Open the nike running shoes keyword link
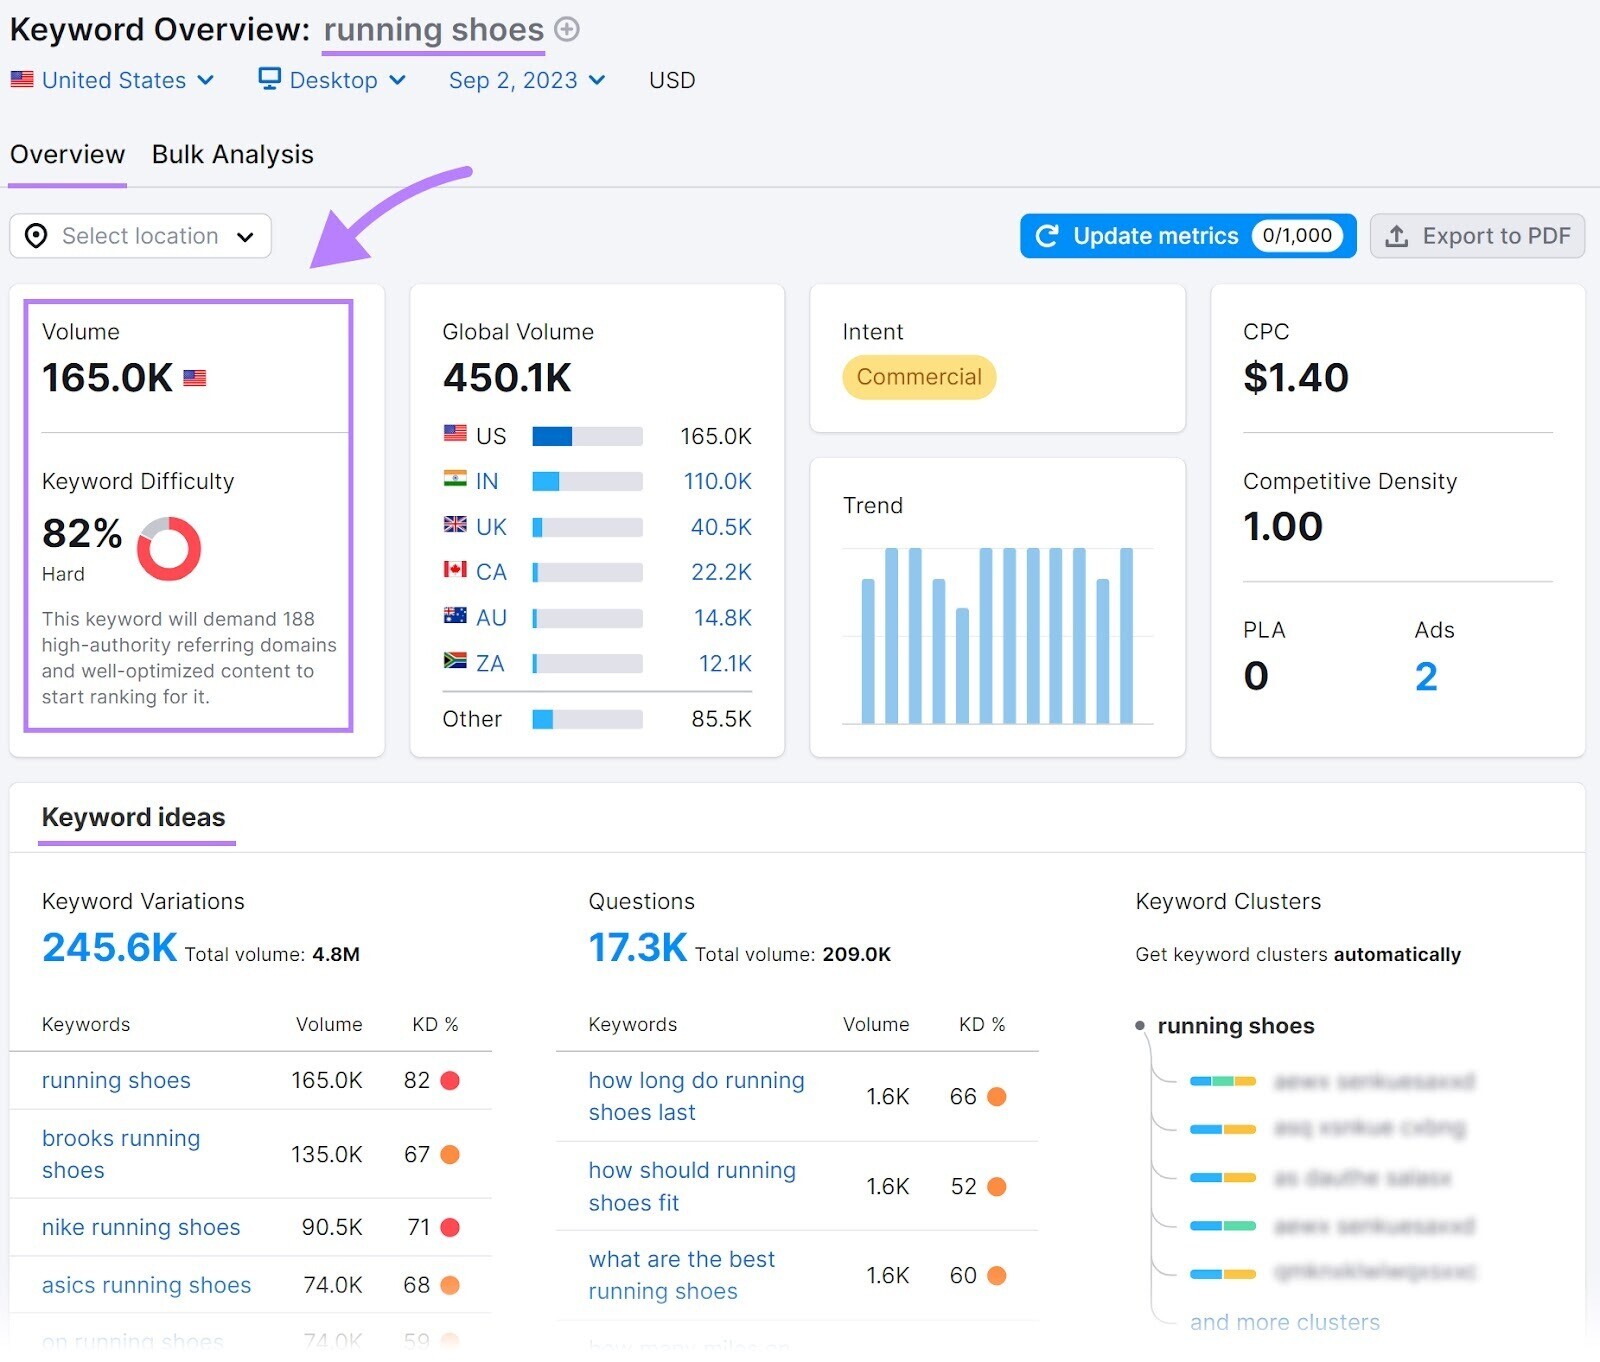The image size is (1600, 1362). click(x=140, y=1227)
